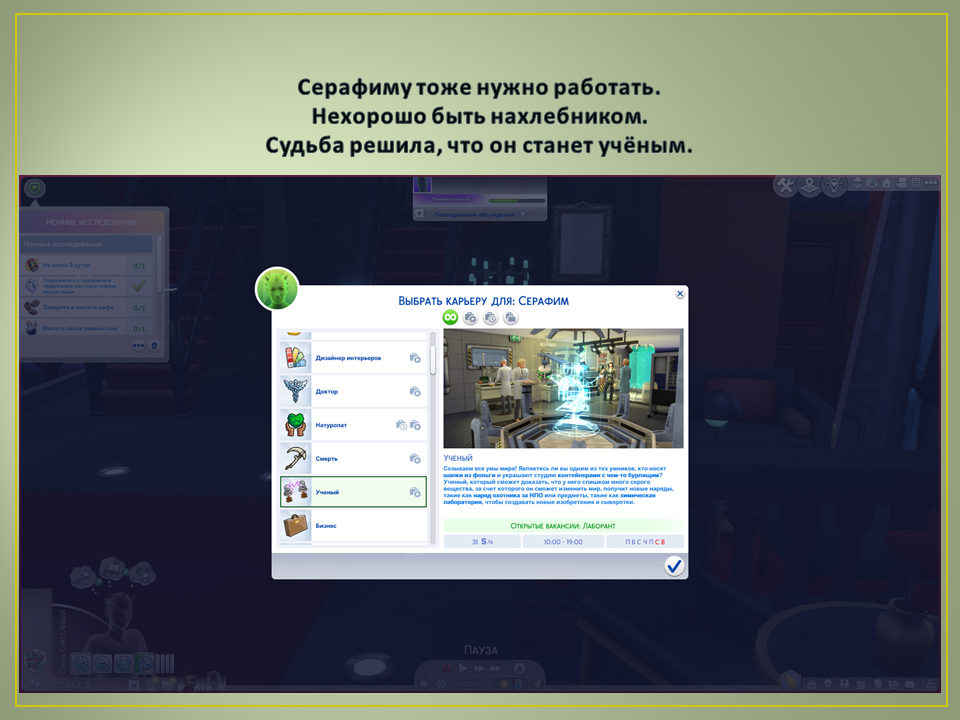Viewport: 960px width, 720px height.
Task: Click the house icon in top-right toolbar
Action: click(886, 182)
